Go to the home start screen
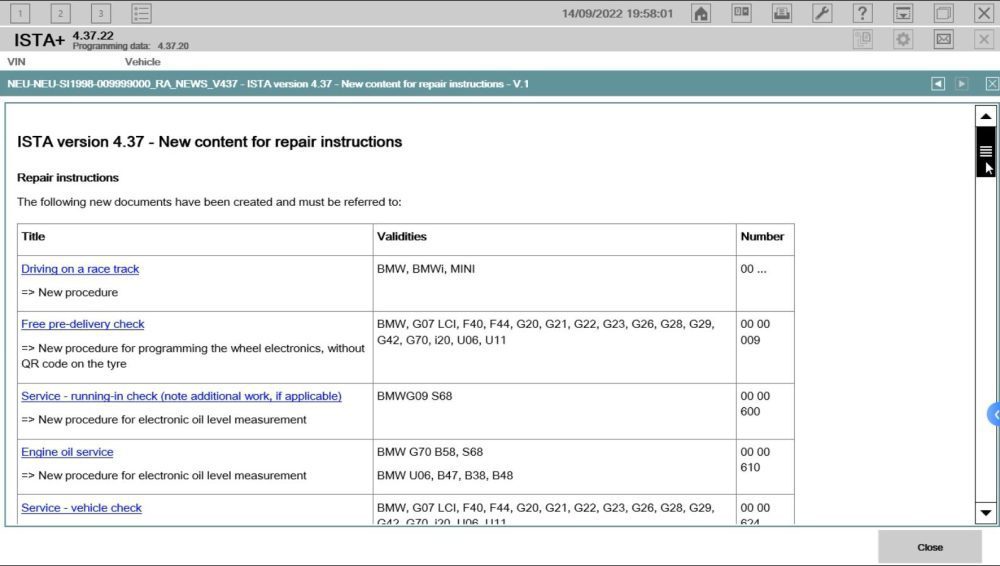Screen dimensions: 1000x566 [x=701, y=13]
